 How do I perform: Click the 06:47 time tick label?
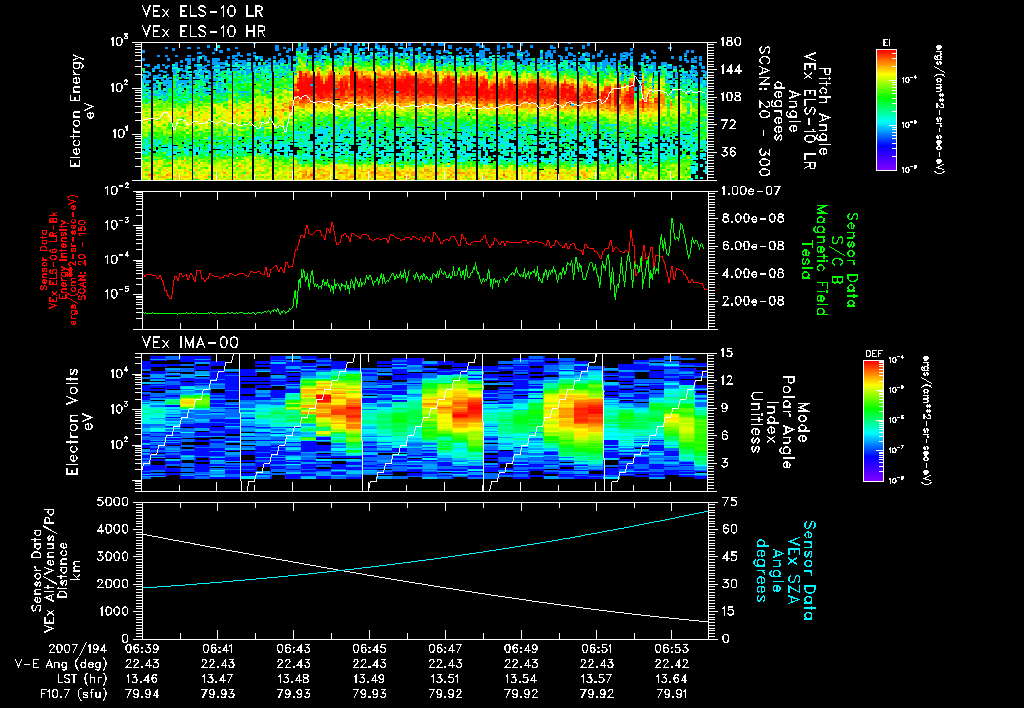pos(445,649)
